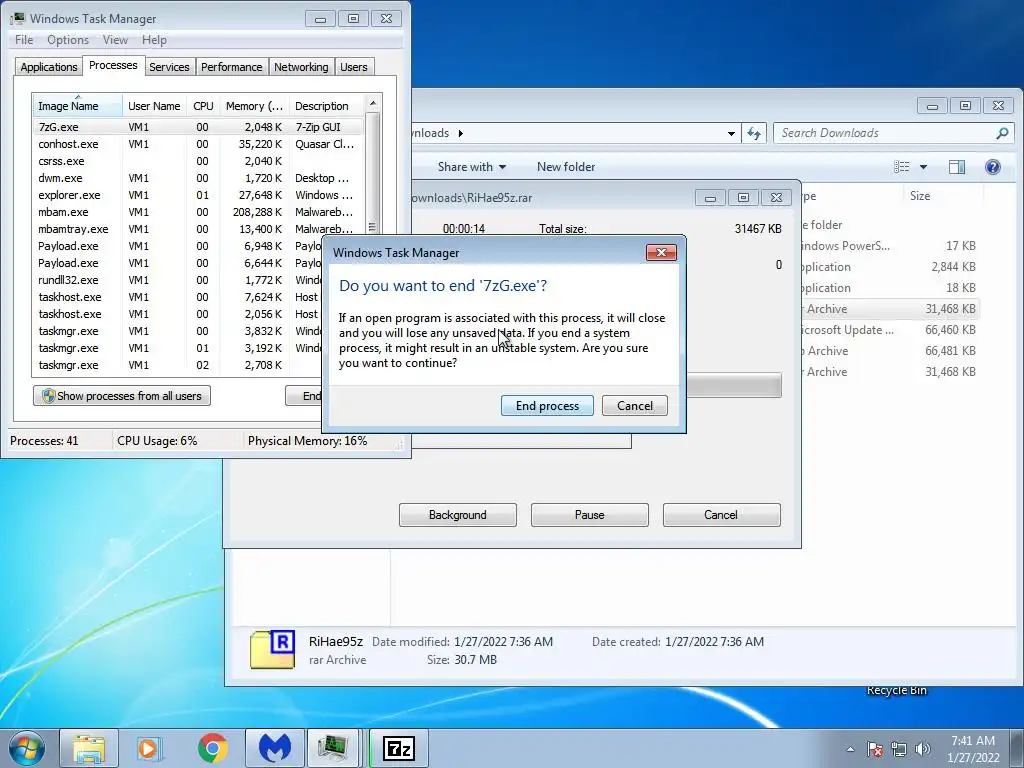The height and width of the screenshot is (768, 1024).
Task: Switch to the Applications tab
Action: pos(49,67)
